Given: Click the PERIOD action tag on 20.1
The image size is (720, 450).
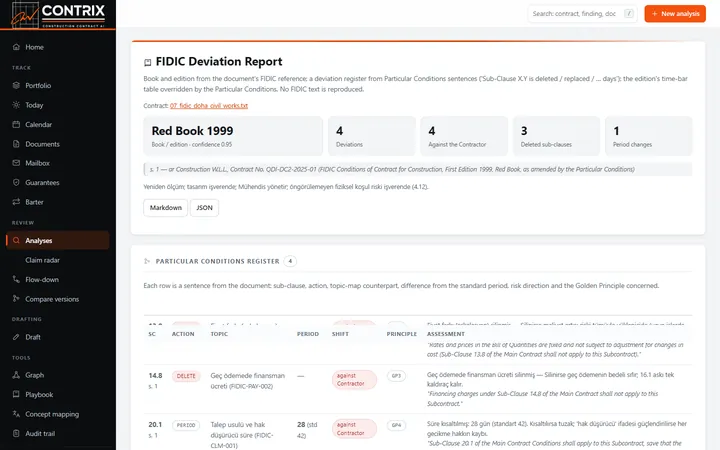Looking at the screenshot, I should click(186, 425).
